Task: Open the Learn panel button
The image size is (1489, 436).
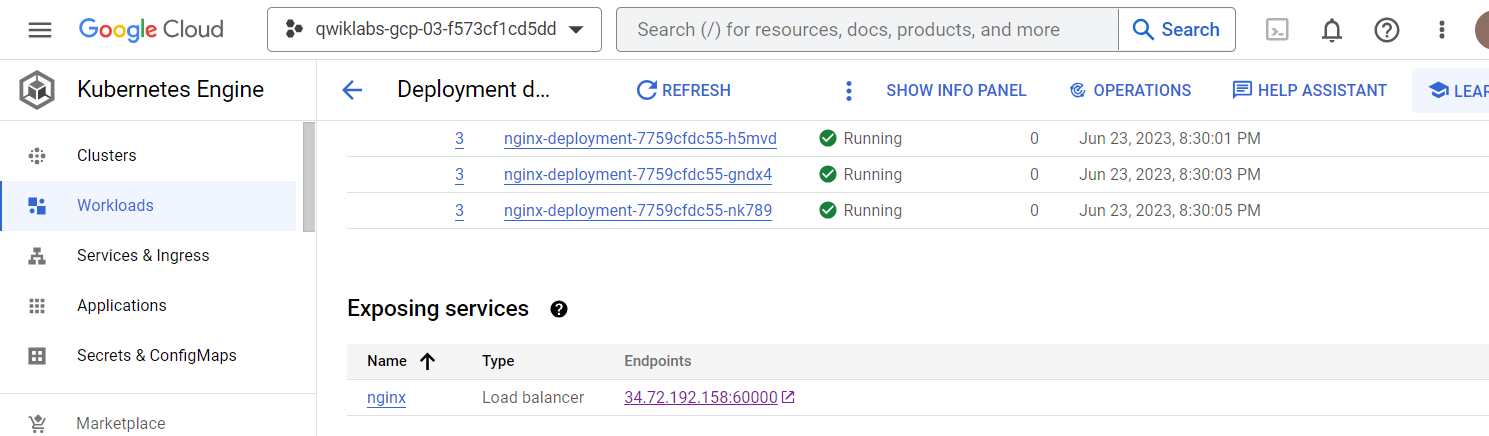Action: tap(1451, 90)
